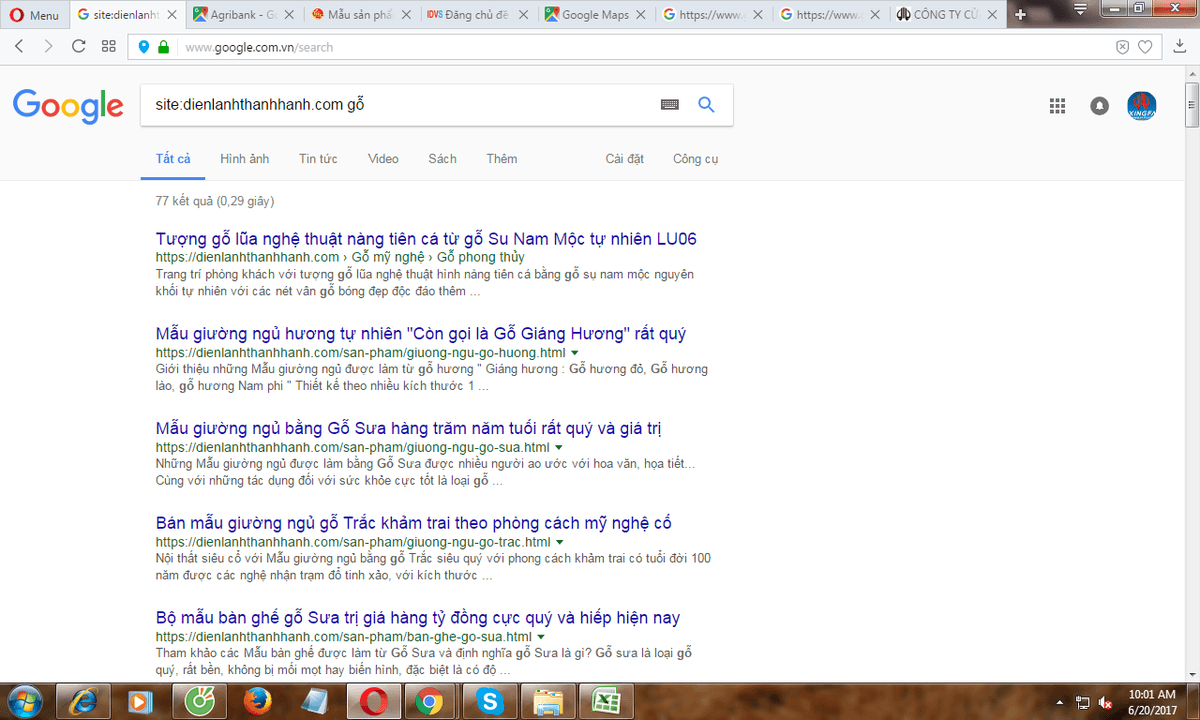Click the muted volume tray icon
Screen dimensions: 1200x720
click(x=1106, y=702)
